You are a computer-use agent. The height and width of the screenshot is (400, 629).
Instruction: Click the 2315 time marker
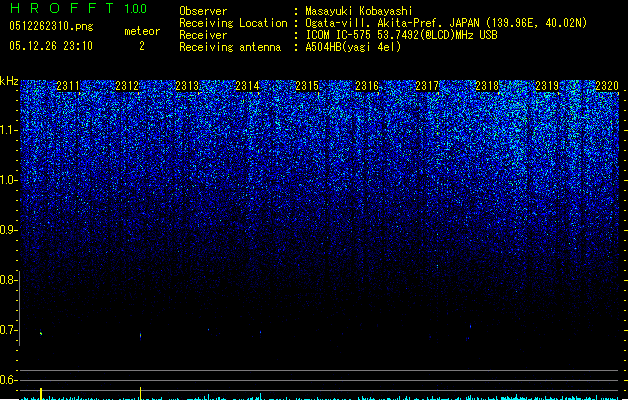tap(307, 85)
